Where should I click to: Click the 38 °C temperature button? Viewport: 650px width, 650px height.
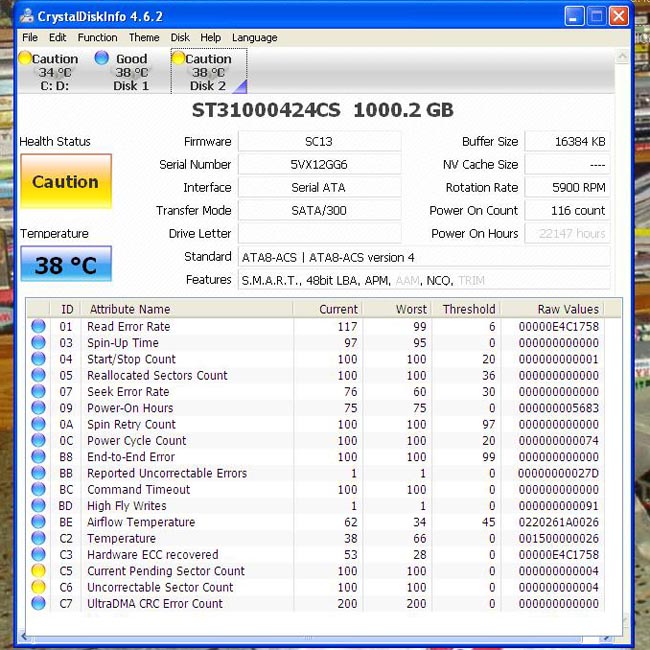click(x=66, y=264)
